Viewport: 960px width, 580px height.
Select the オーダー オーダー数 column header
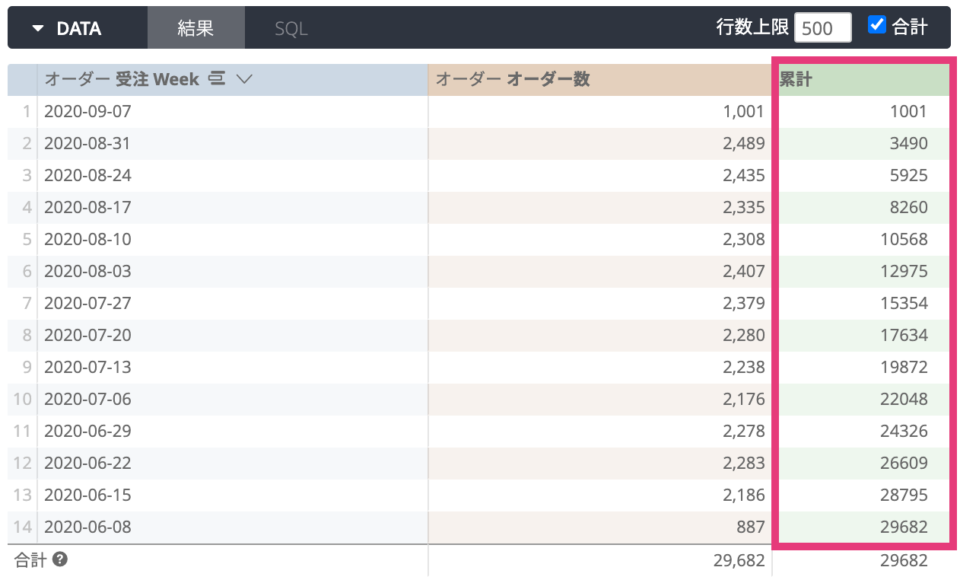tap(599, 80)
